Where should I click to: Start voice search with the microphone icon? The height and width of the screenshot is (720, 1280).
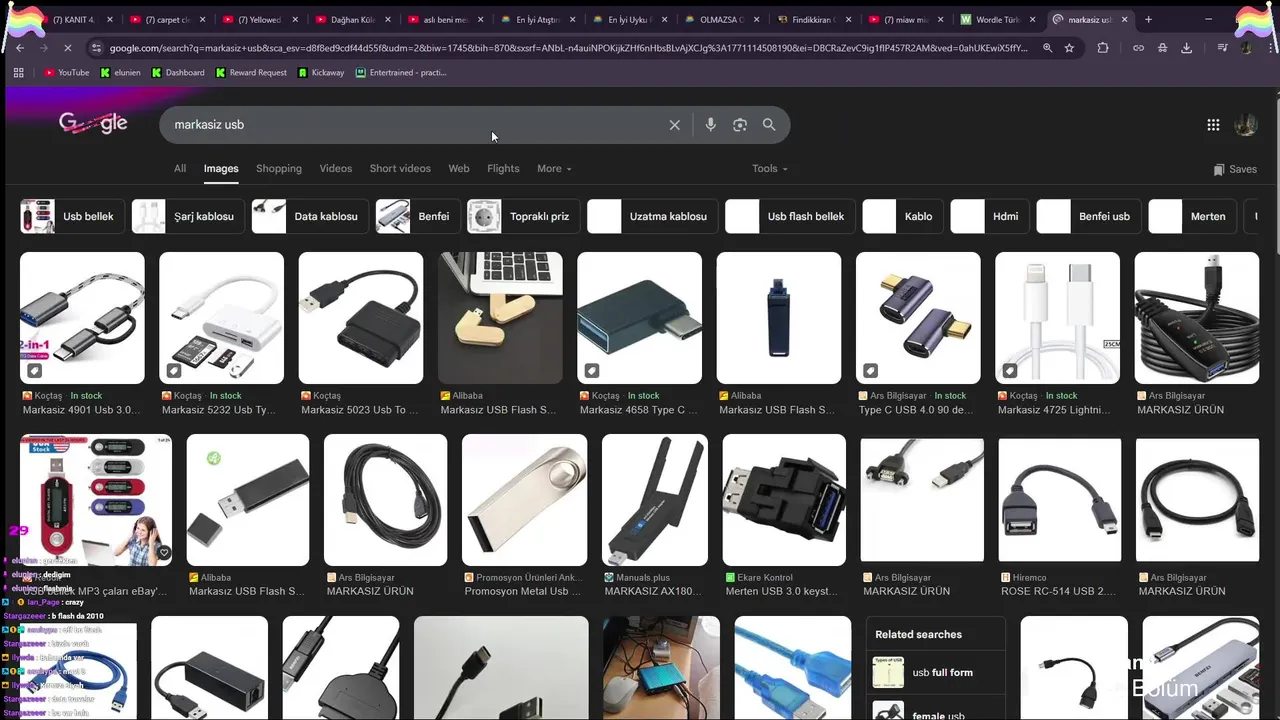click(710, 125)
